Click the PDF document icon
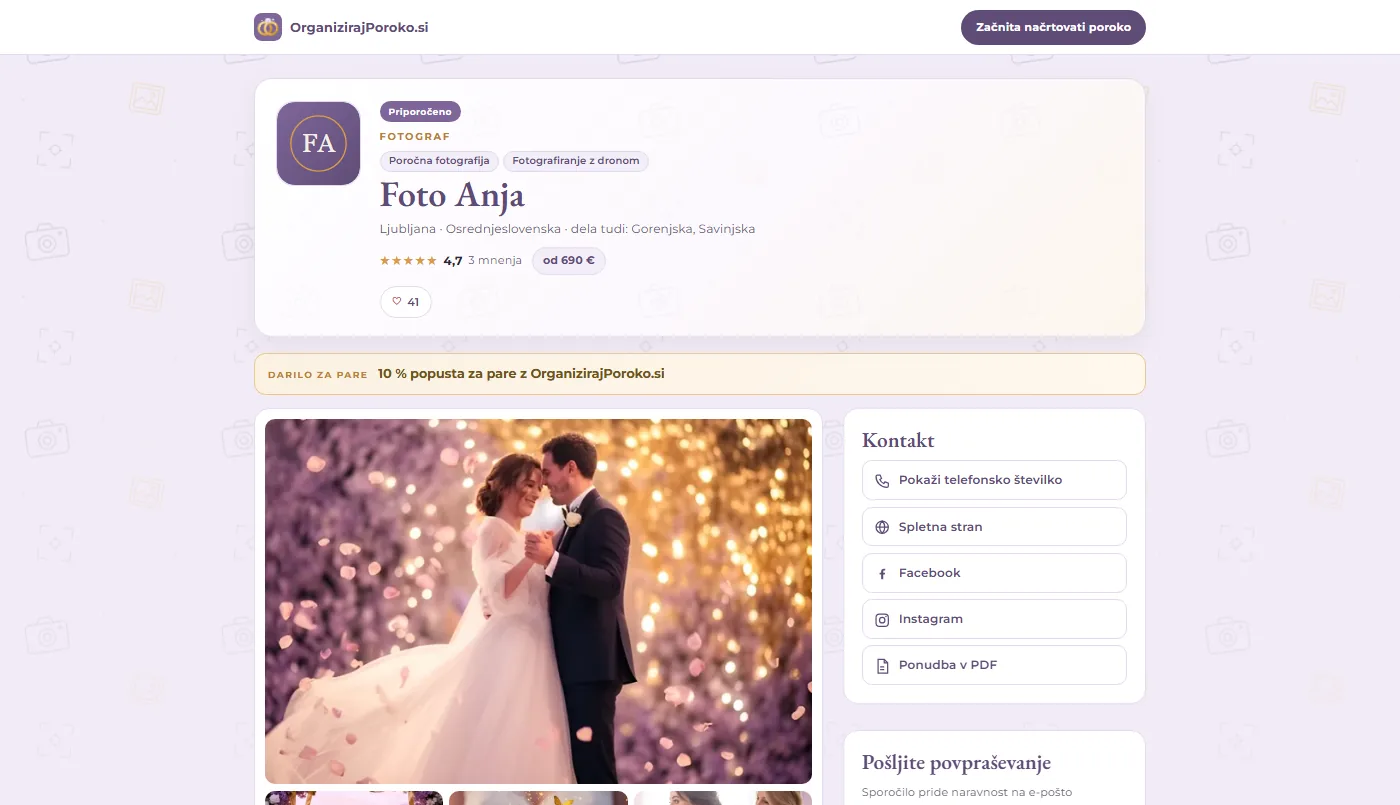 coord(882,666)
